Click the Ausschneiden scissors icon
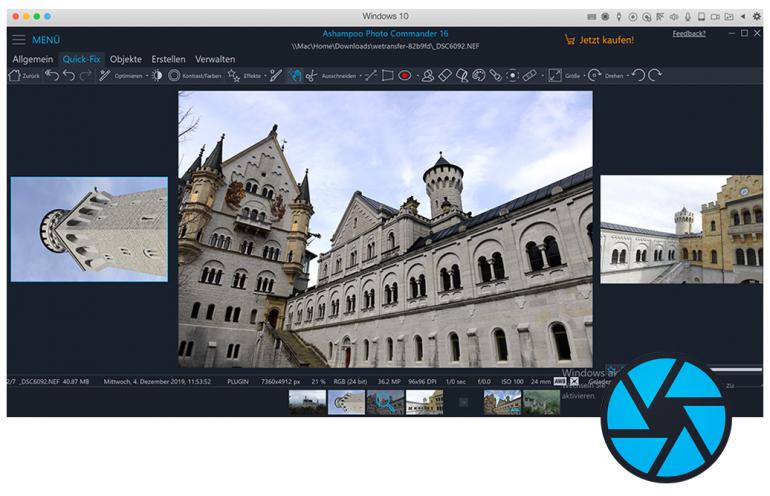Screen dimensions: 770x496 pos(311,76)
